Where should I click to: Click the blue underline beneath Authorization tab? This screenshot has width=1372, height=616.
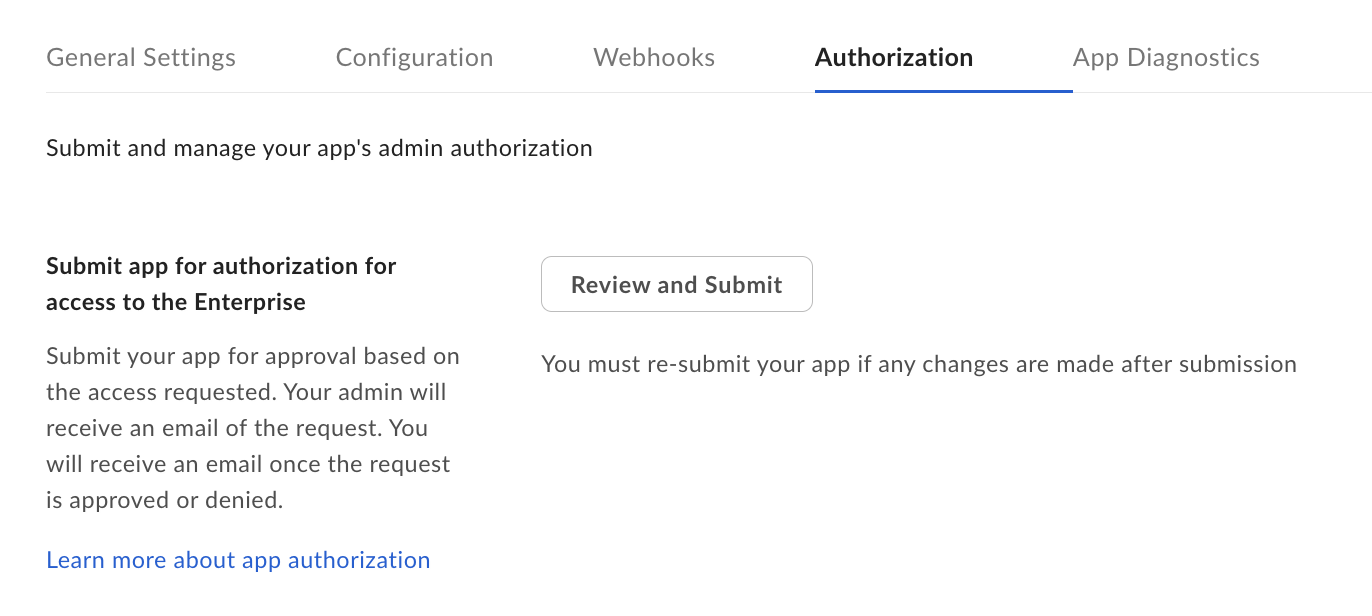pyautogui.click(x=943, y=91)
